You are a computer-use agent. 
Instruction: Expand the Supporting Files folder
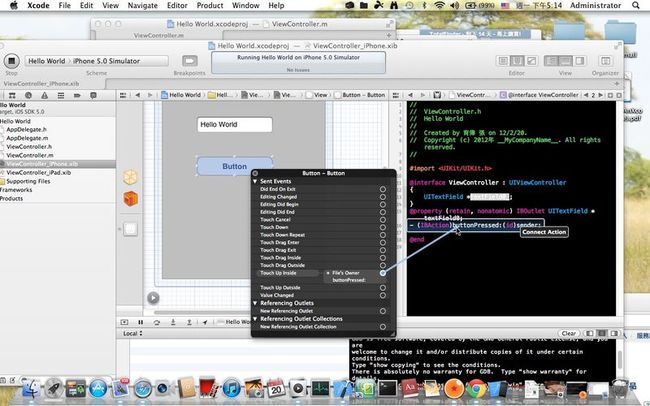point(28,181)
